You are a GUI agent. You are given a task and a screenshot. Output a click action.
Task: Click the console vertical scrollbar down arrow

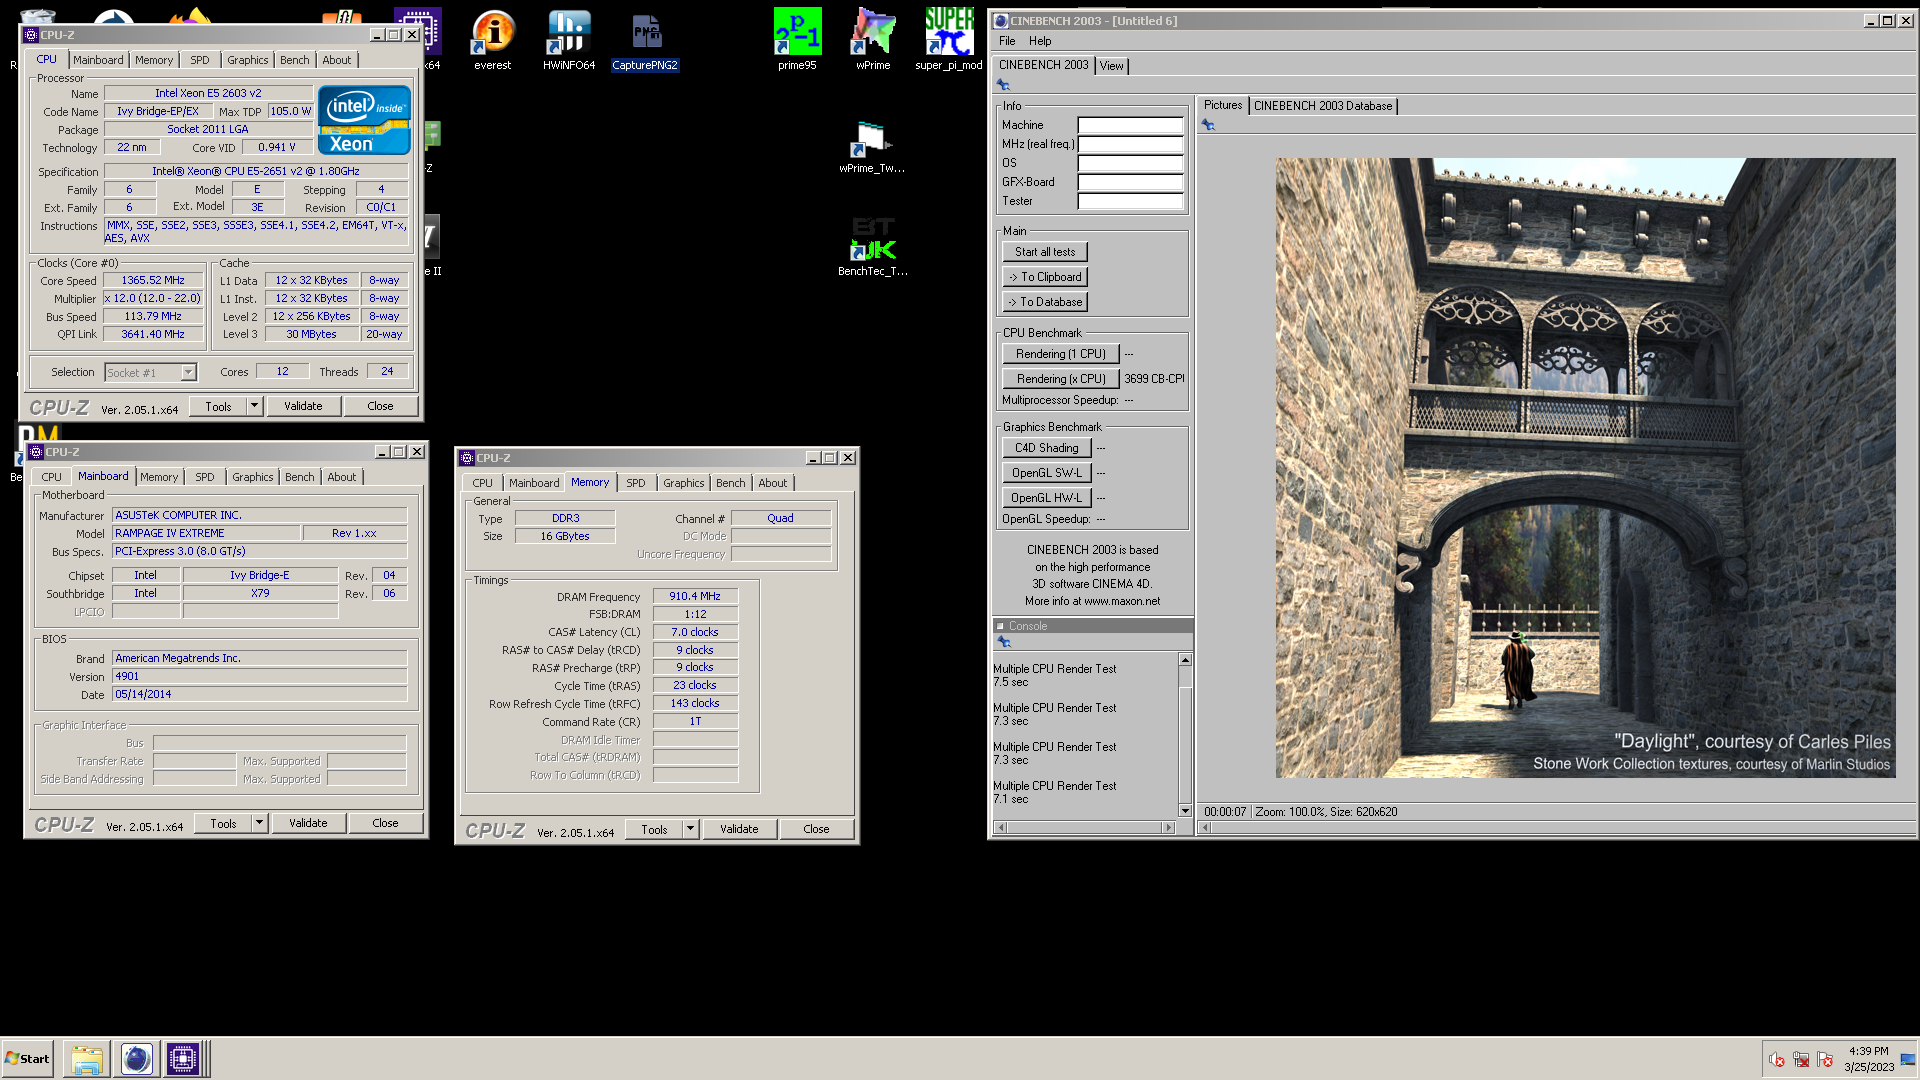coord(1185,811)
